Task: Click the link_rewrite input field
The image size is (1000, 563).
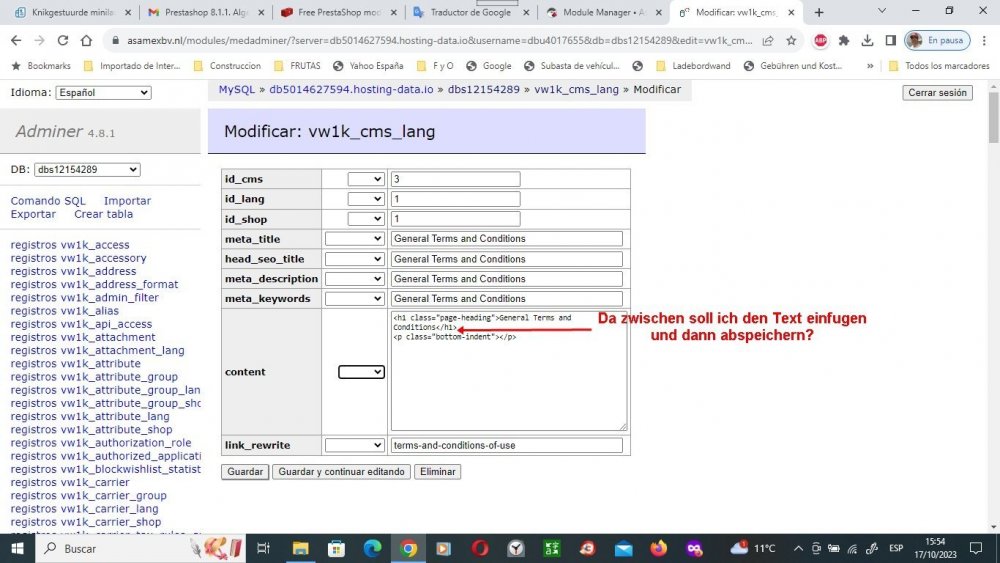Action: pos(506,445)
